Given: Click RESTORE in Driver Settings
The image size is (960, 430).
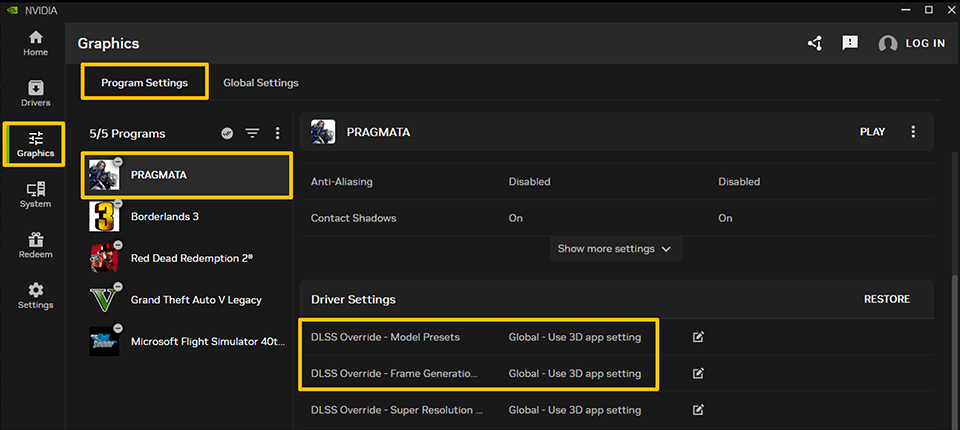Looking at the screenshot, I should tap(887, 300).
